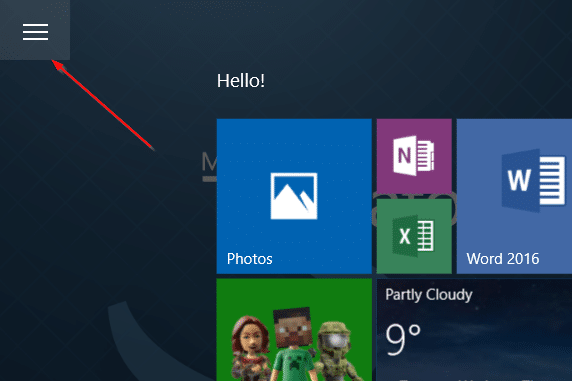
Task: Open the Word 2016 tile
Action: point(514,196)
